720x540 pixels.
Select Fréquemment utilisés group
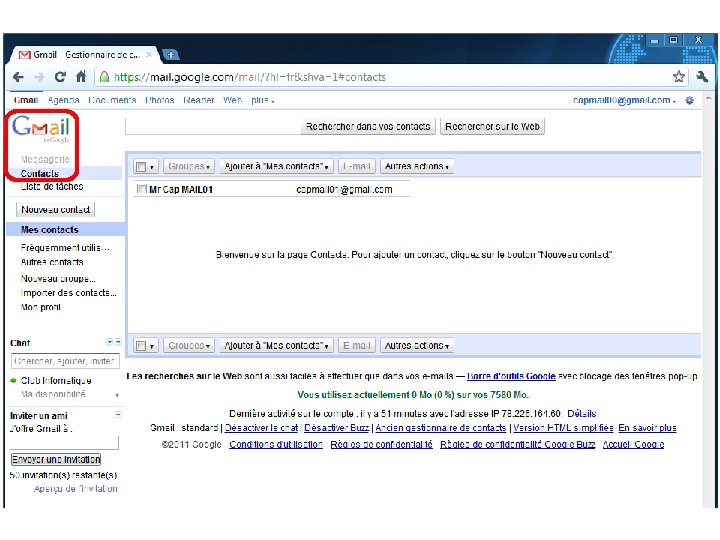tap(65, 248)
